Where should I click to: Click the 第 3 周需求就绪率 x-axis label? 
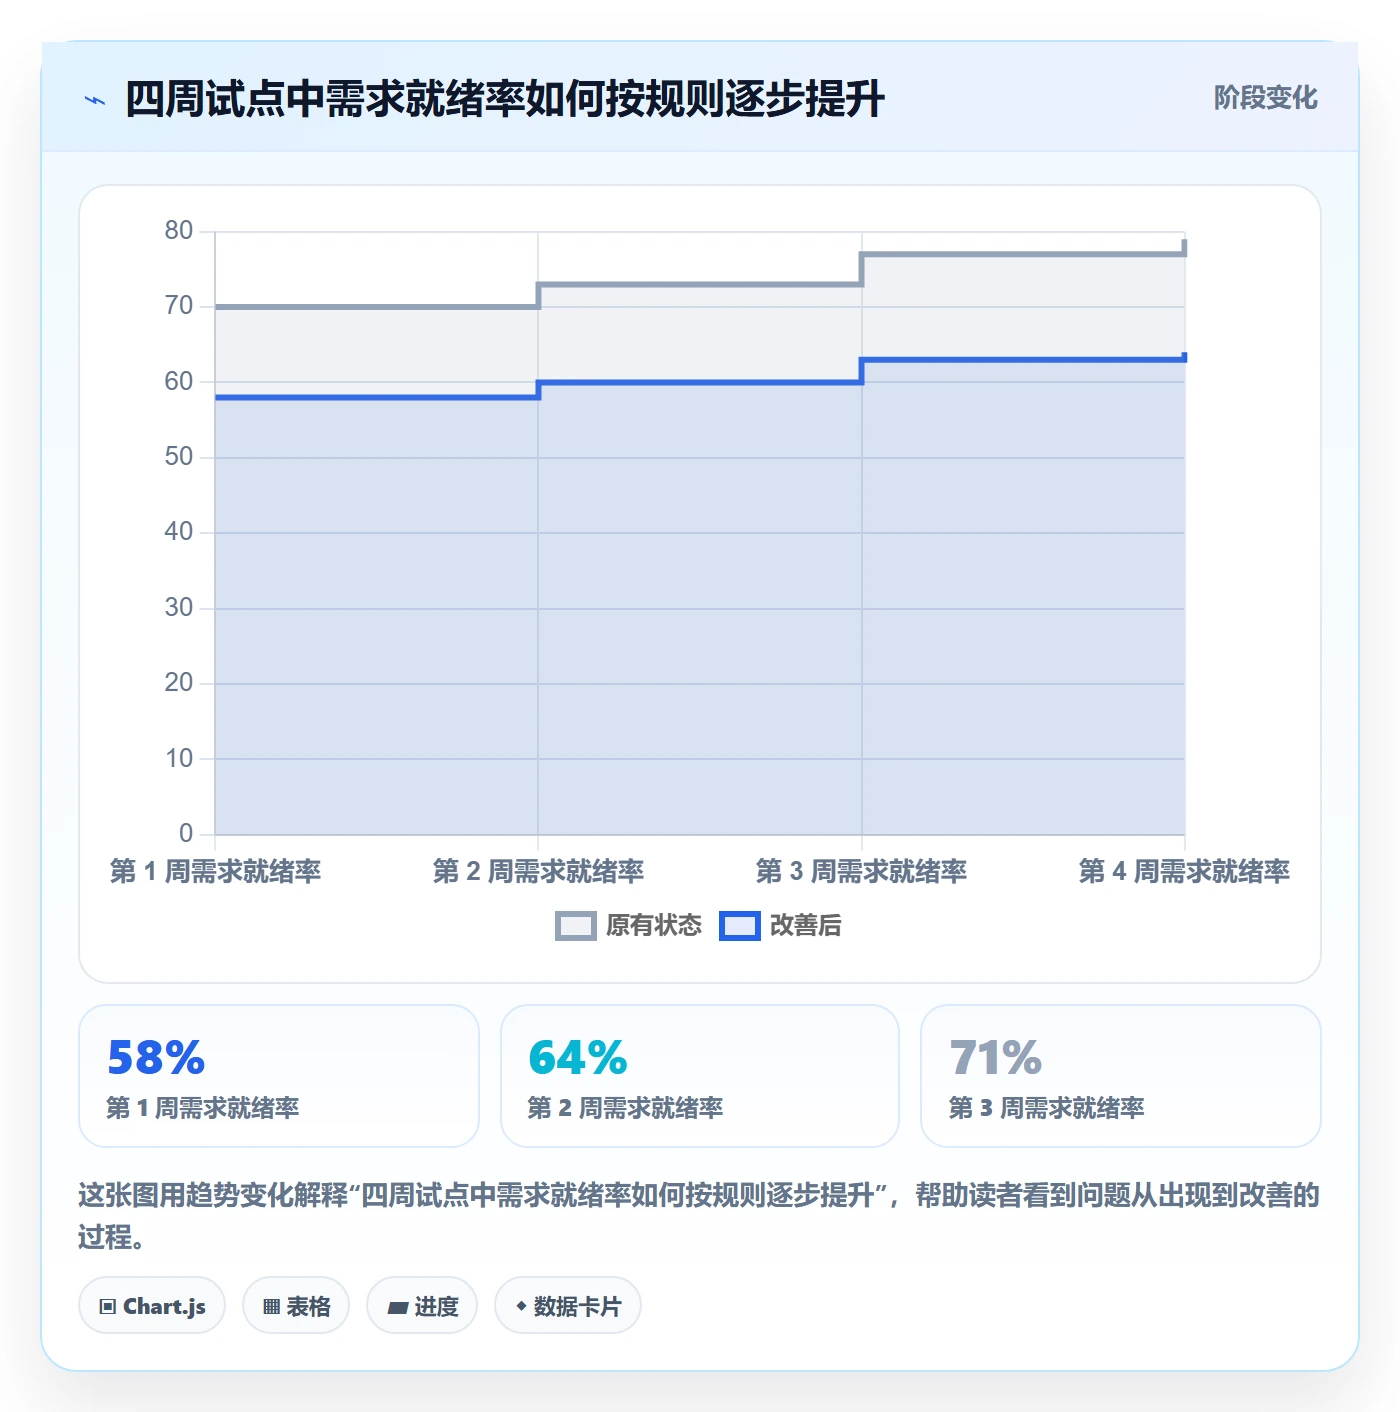[861, 872]
